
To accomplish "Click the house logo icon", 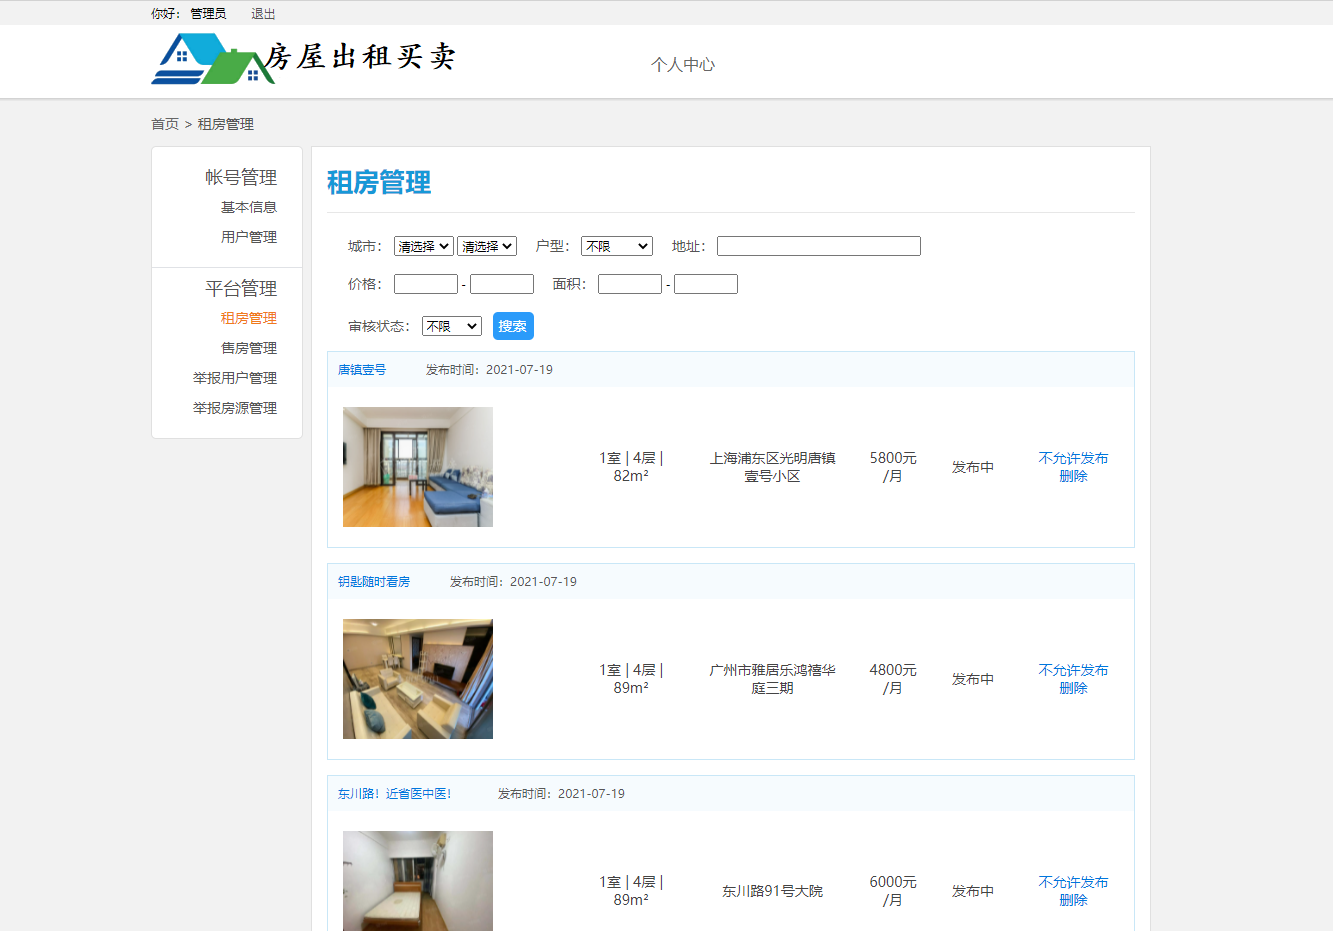I will pos(204,59).
